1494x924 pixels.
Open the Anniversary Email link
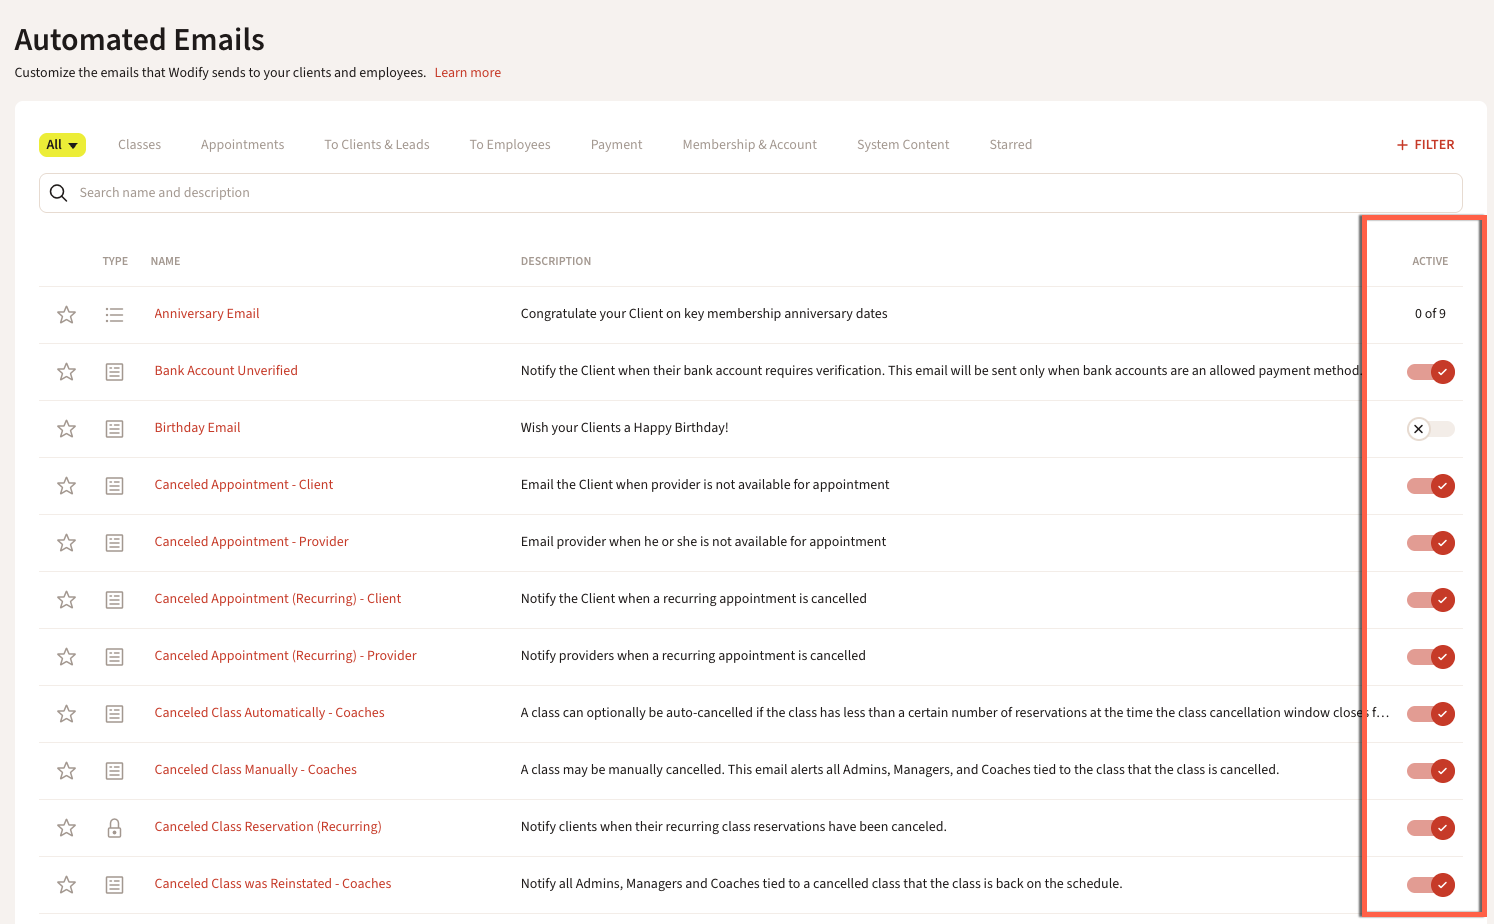pos(207,314)
